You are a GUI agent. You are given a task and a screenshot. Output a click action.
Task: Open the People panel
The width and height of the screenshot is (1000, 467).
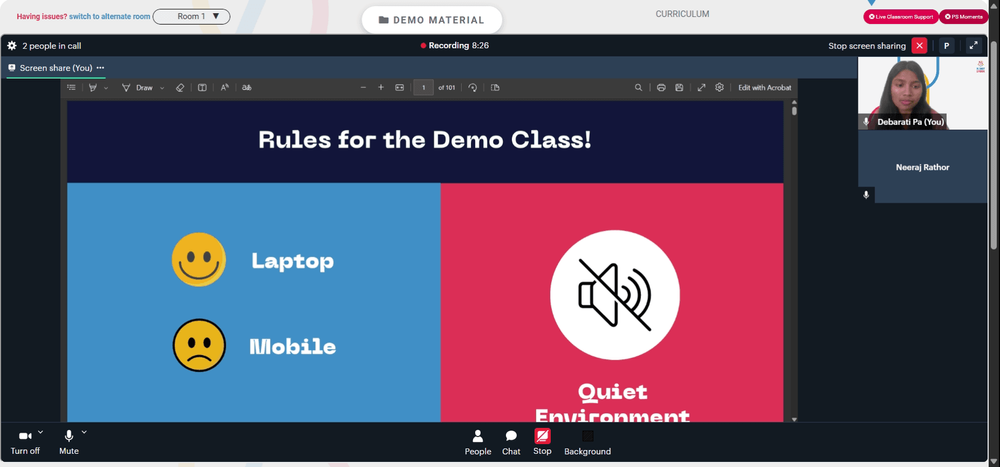(478, 443)
